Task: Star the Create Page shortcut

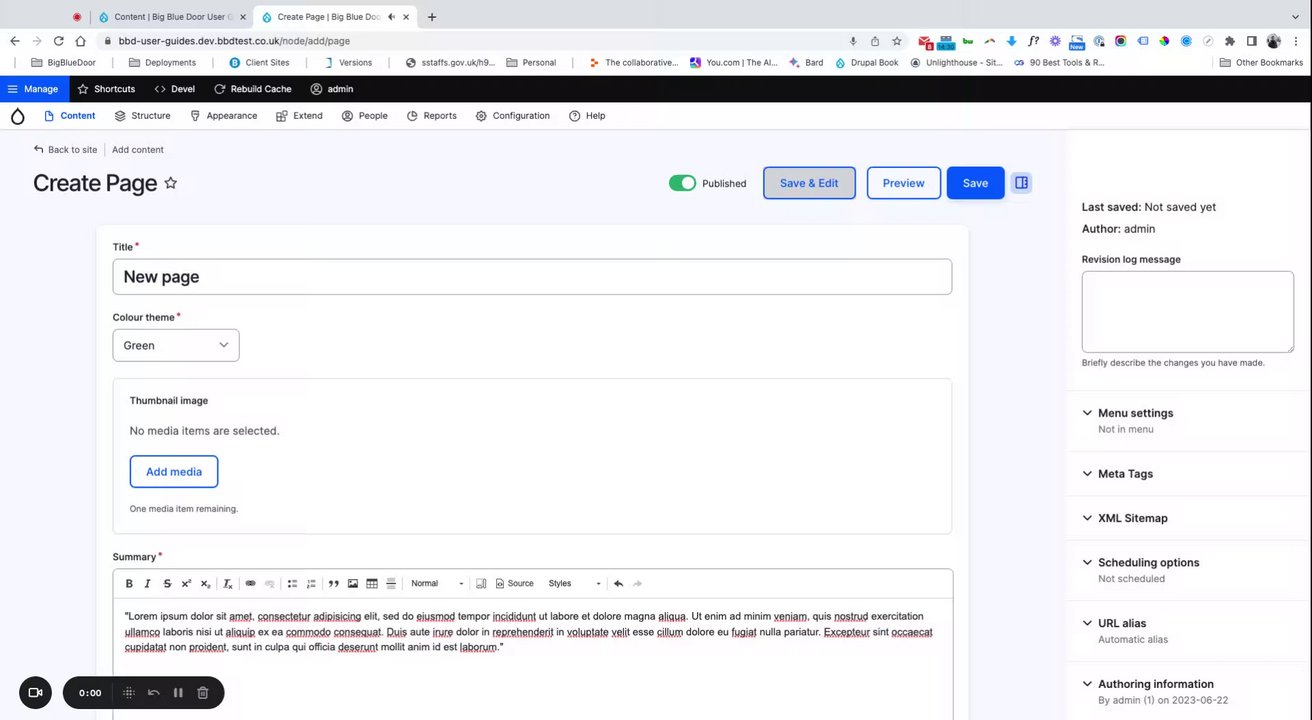Action: (x=171, y=183)
